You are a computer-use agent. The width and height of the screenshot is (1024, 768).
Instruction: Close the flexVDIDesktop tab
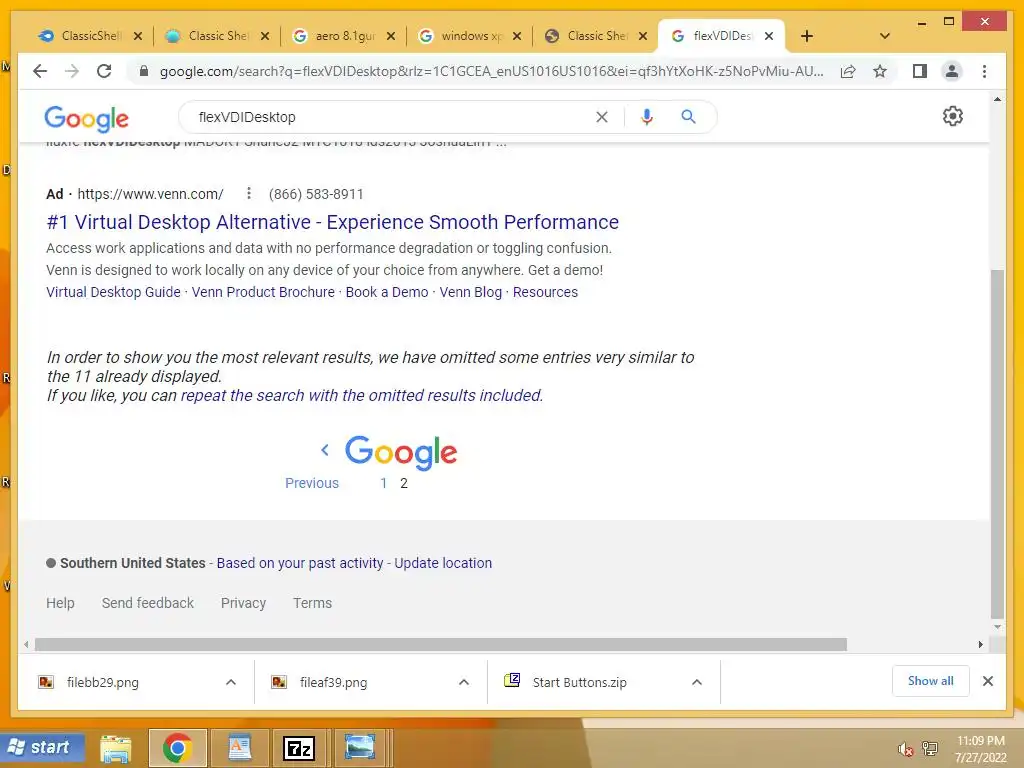click(769, 36)
